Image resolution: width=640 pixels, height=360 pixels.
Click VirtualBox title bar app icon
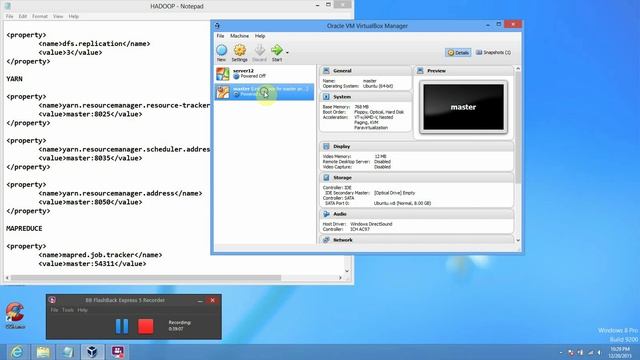tap(217, 26)
